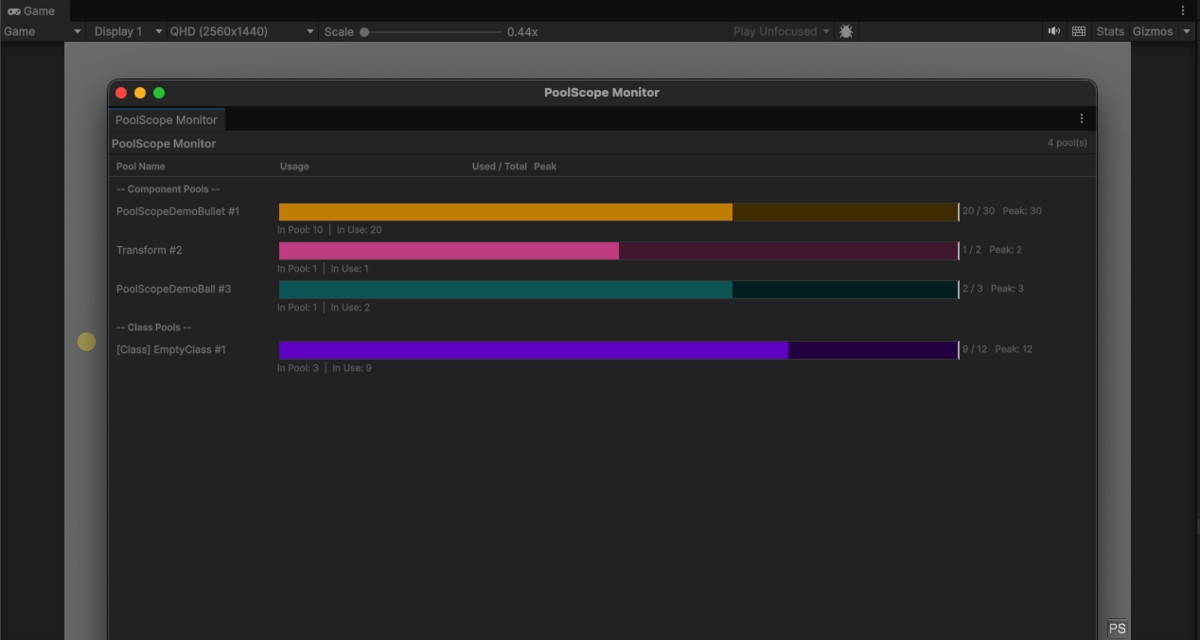Click the PS badge in the corner
This screenshot has height=640, width=1200.
point(1117,629)
